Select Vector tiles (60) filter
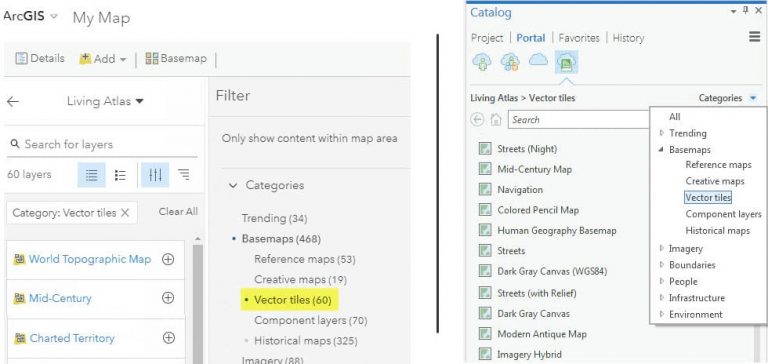Viewport: 768px width, 364px height. coord(292,300)
